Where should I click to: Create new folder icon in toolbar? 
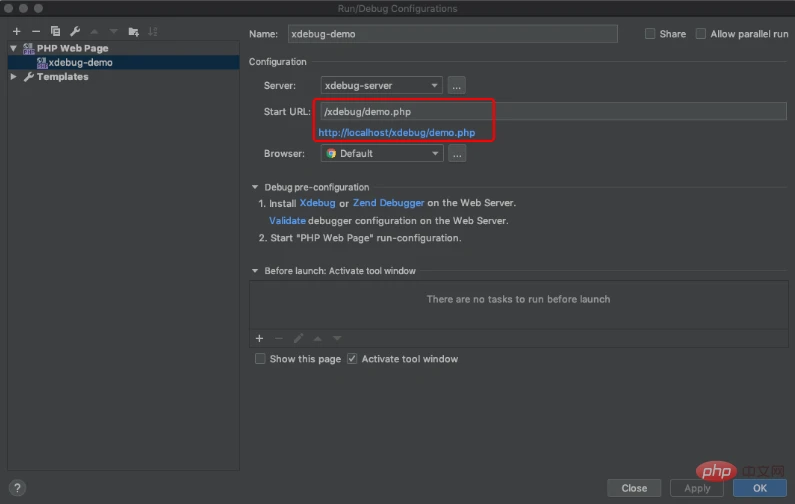(x=133, y=31)
